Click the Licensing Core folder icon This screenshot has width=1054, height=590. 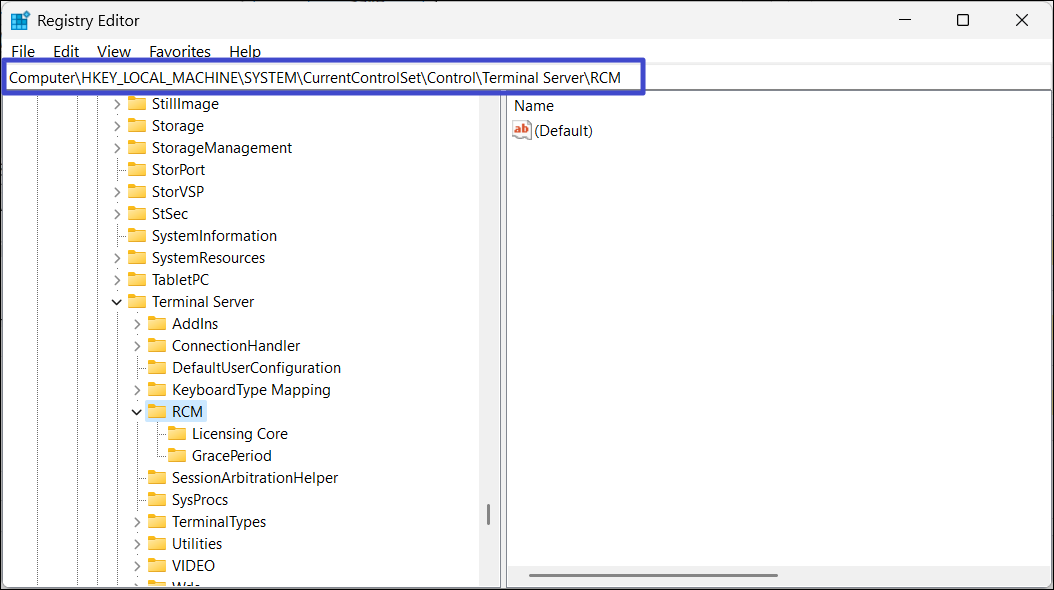click(177, 434)
